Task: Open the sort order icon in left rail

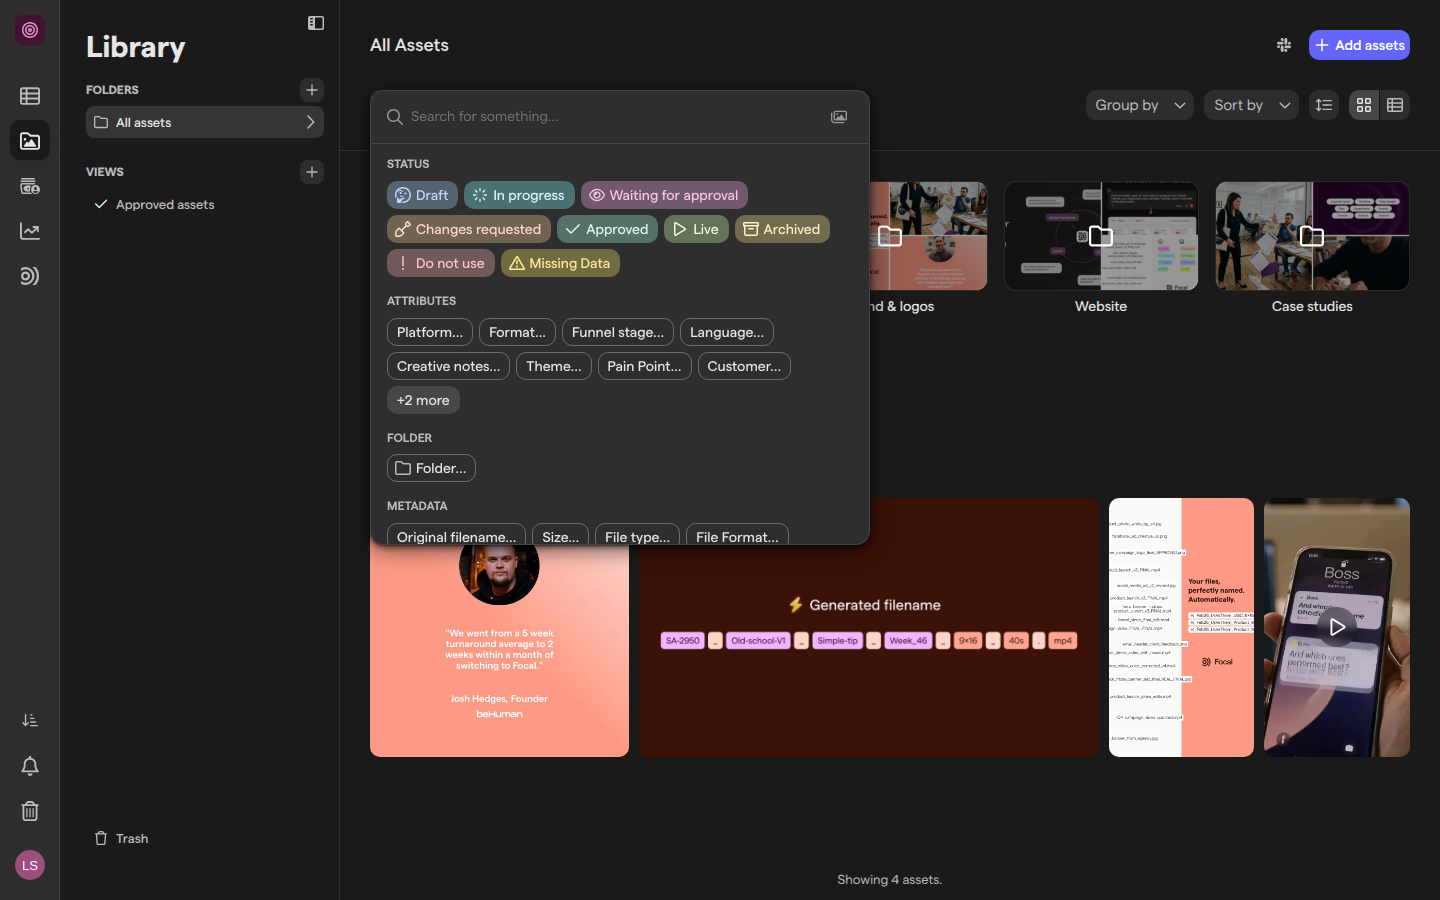Action: (30, 720)
